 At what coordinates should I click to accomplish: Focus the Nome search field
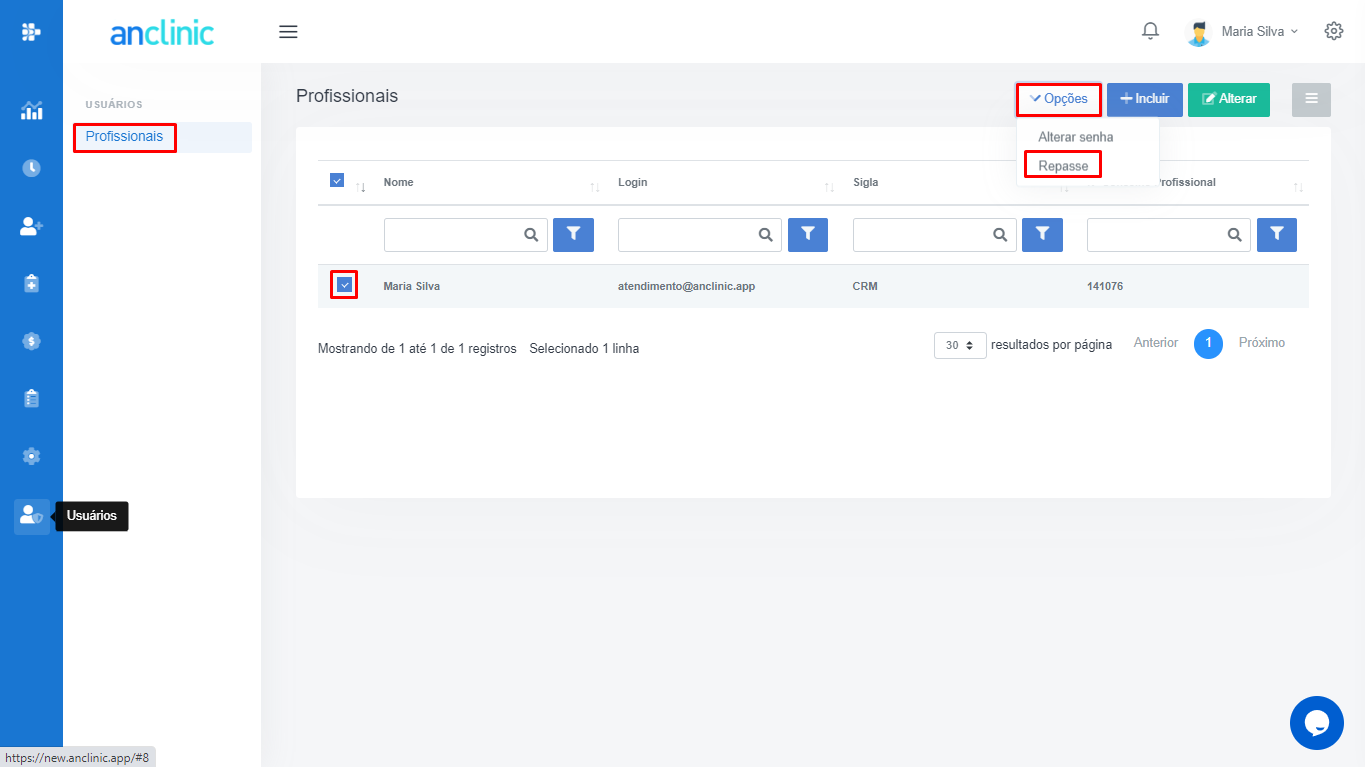tap(465, 234)
